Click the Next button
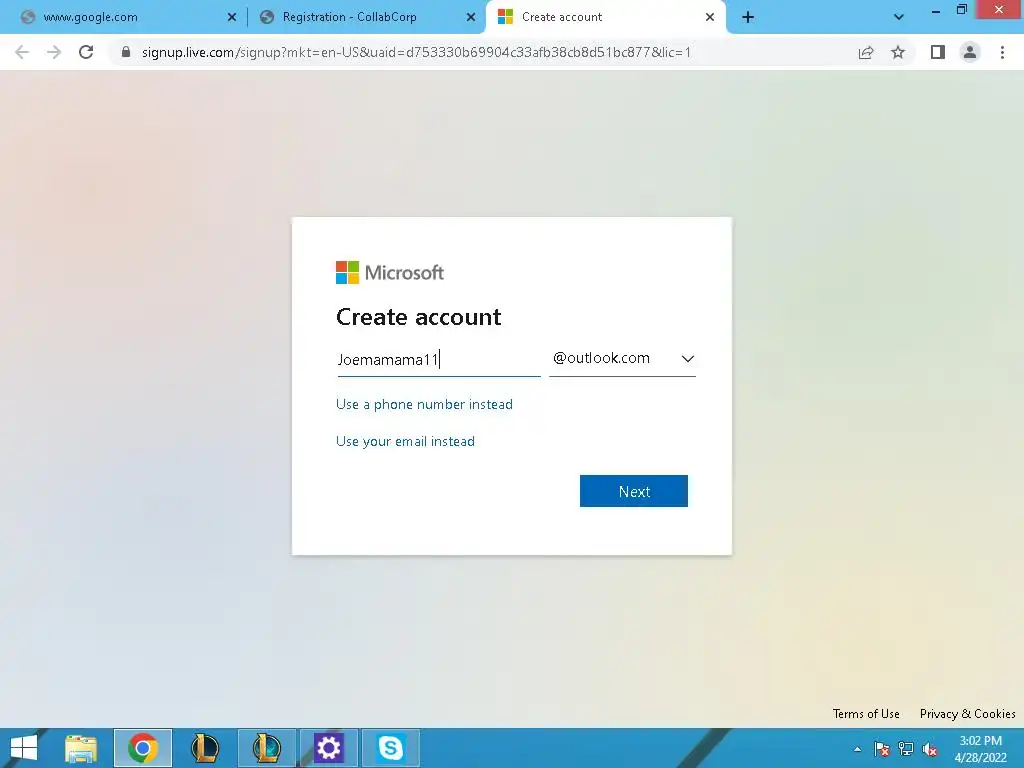 pyautogui.click(x=634, y=491)
